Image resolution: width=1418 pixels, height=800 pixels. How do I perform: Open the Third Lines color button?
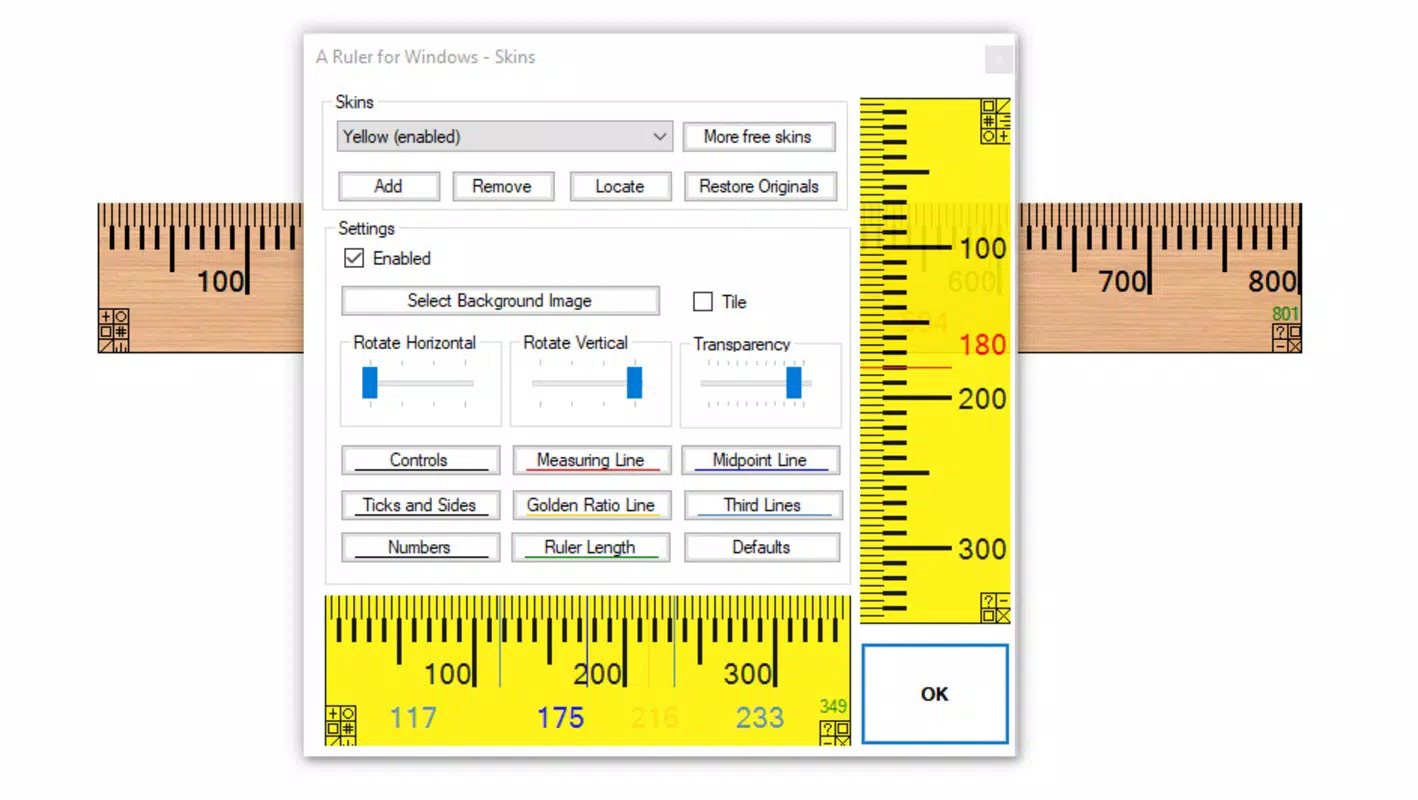[x=762, y=505]
